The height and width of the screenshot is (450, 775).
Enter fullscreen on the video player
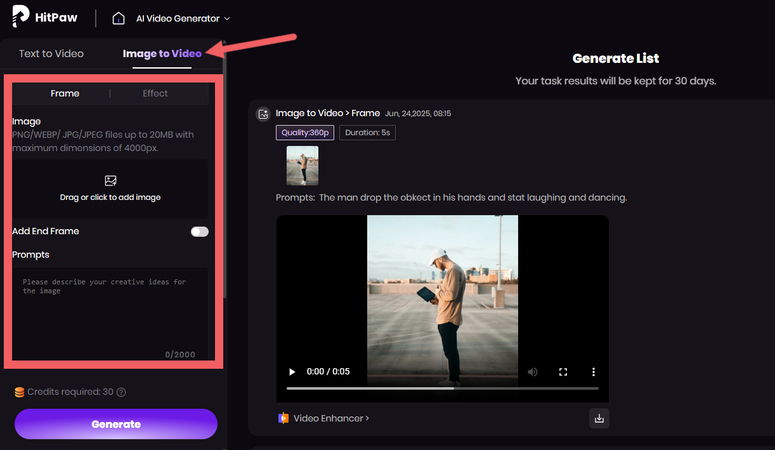(x=563, y=372)
